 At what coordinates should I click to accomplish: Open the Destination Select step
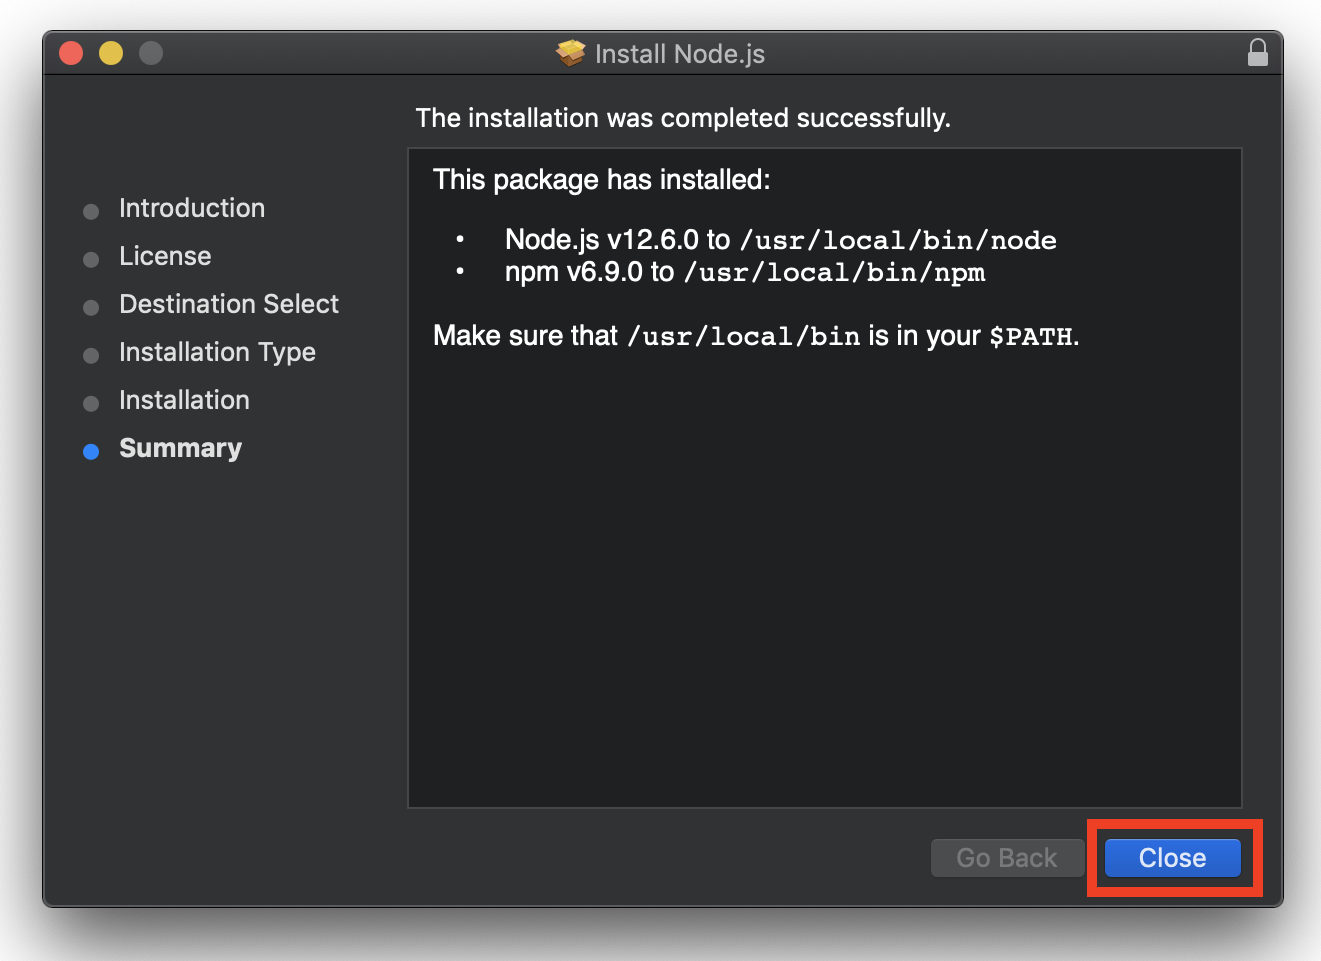pos(228,304)
